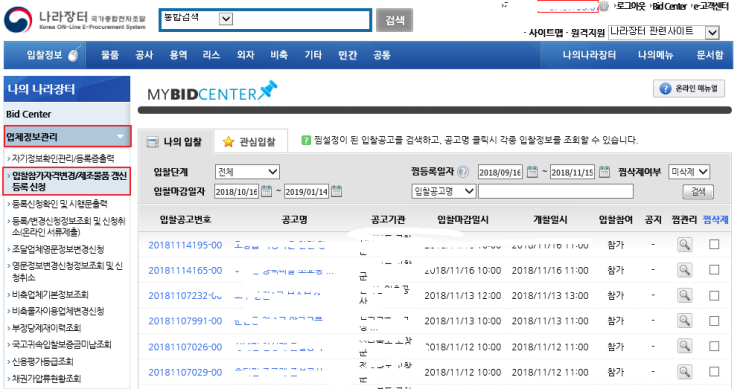Tick delete checkbox for bid 20181107232-00
Image resolution: width=743 pixels, height=389 pixels.
coord(714,296)
